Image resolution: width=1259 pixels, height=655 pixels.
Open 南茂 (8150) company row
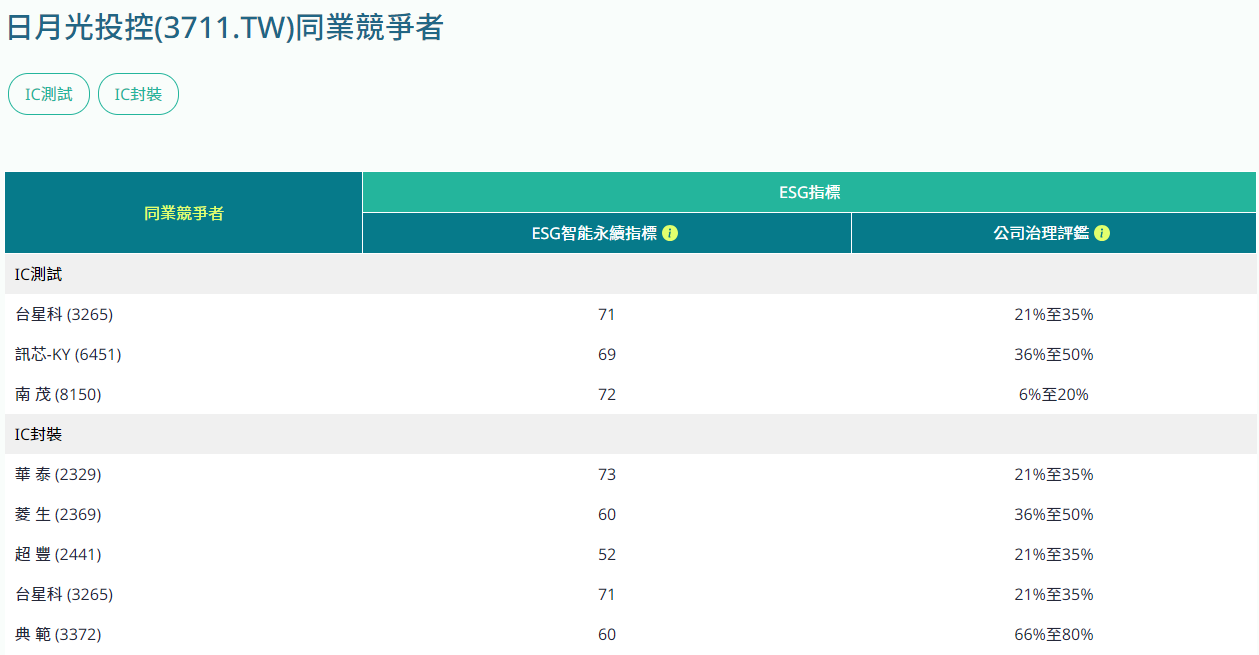point(58,394)
